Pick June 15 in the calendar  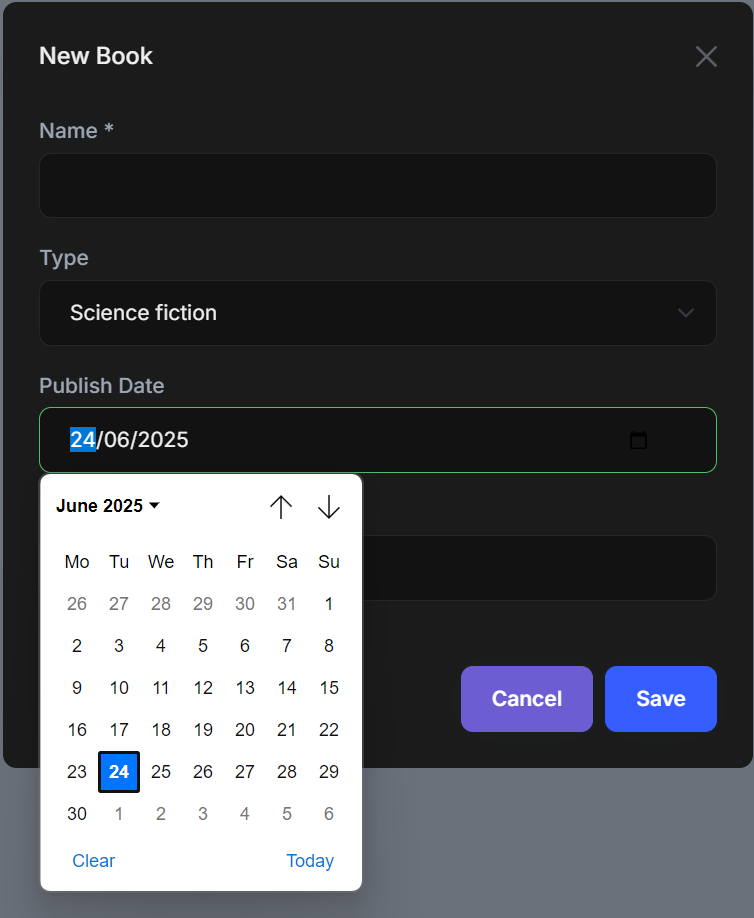329,688
